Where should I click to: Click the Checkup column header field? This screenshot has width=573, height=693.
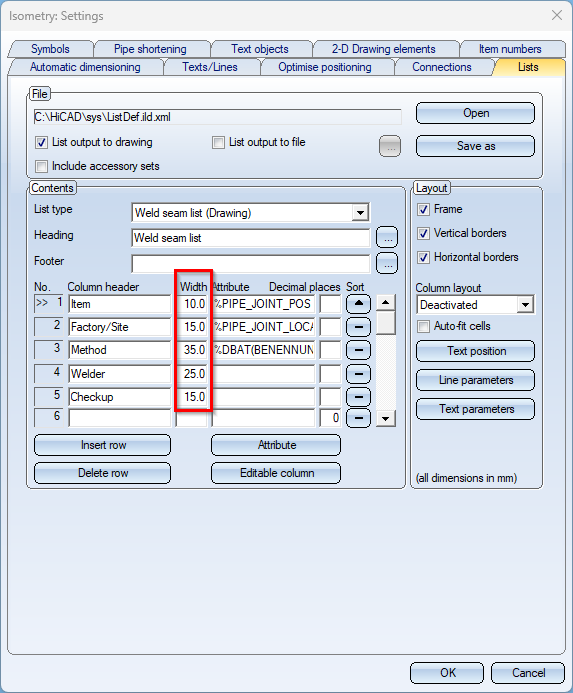point(119,397)
